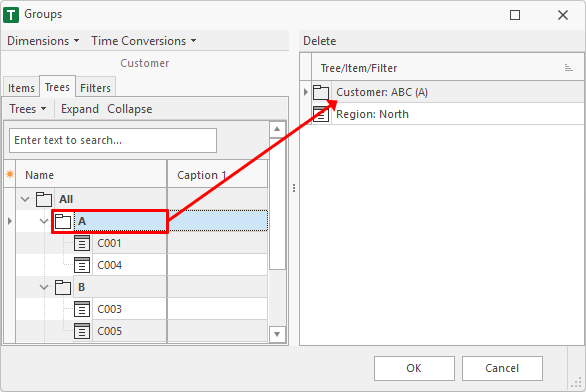Maximize the Groups window
This screenshot has width=586, height=392.
coord(515,15)
